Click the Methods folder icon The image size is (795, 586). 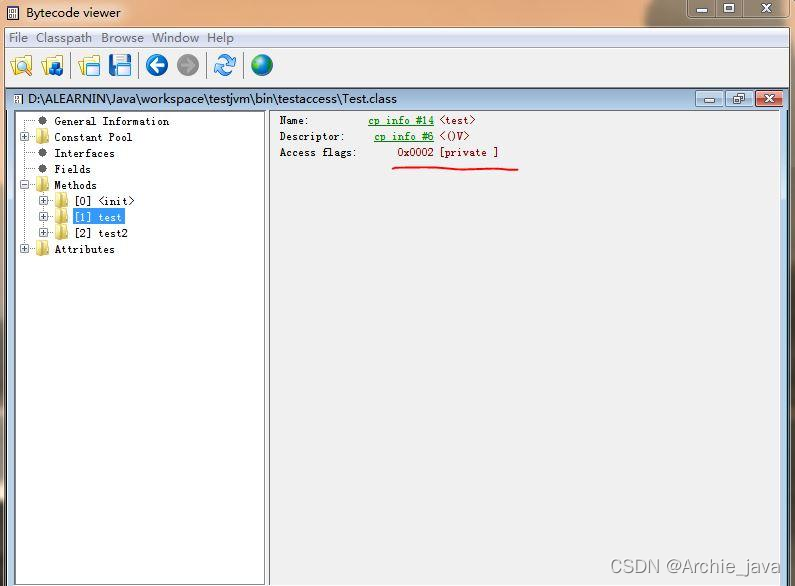[43, 185]
